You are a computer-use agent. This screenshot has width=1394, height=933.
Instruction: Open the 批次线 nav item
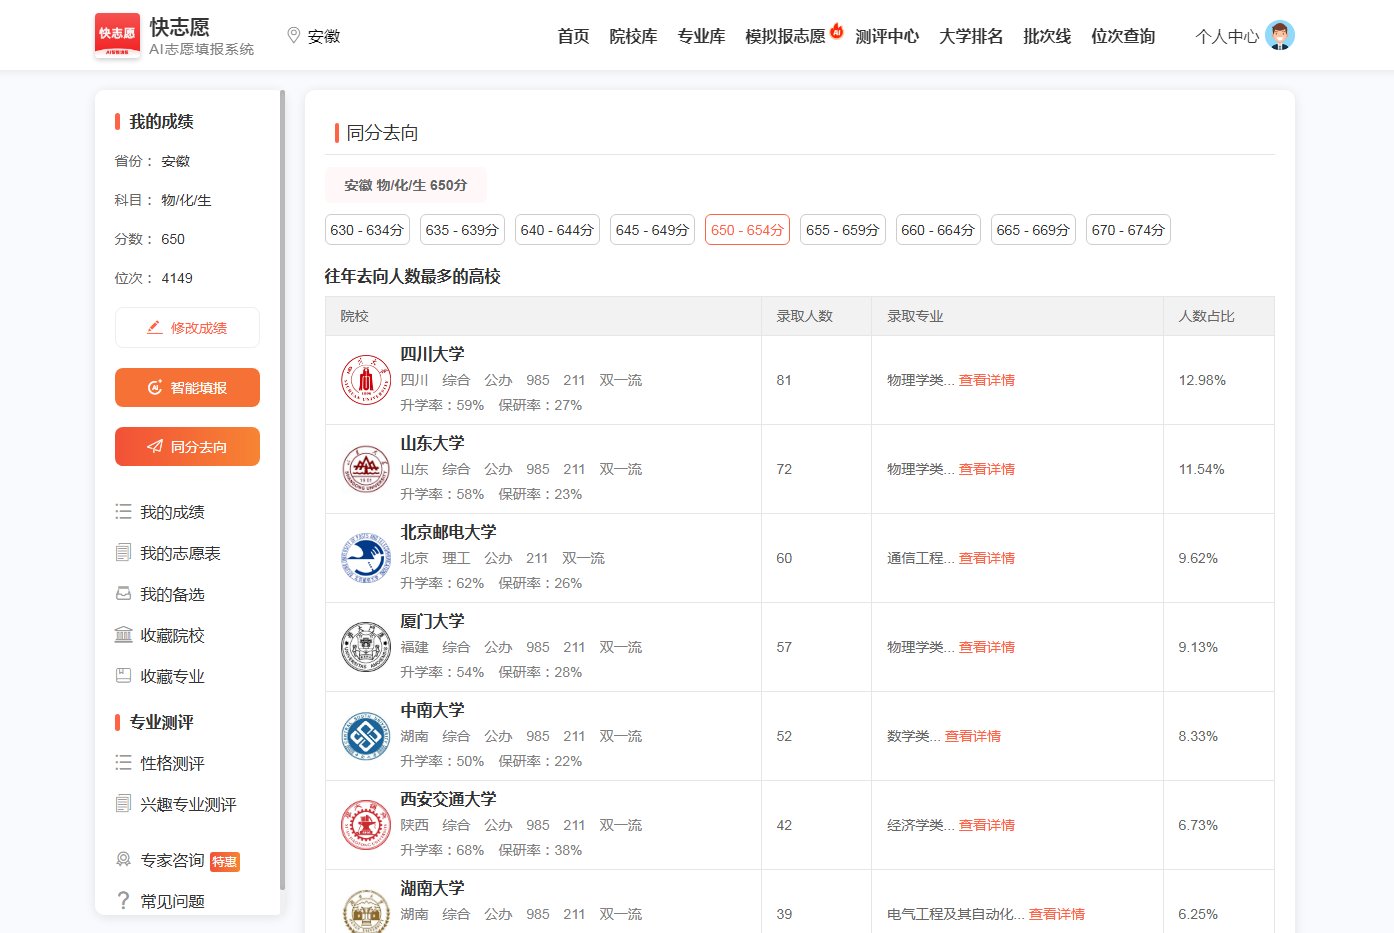point(1047,36)
